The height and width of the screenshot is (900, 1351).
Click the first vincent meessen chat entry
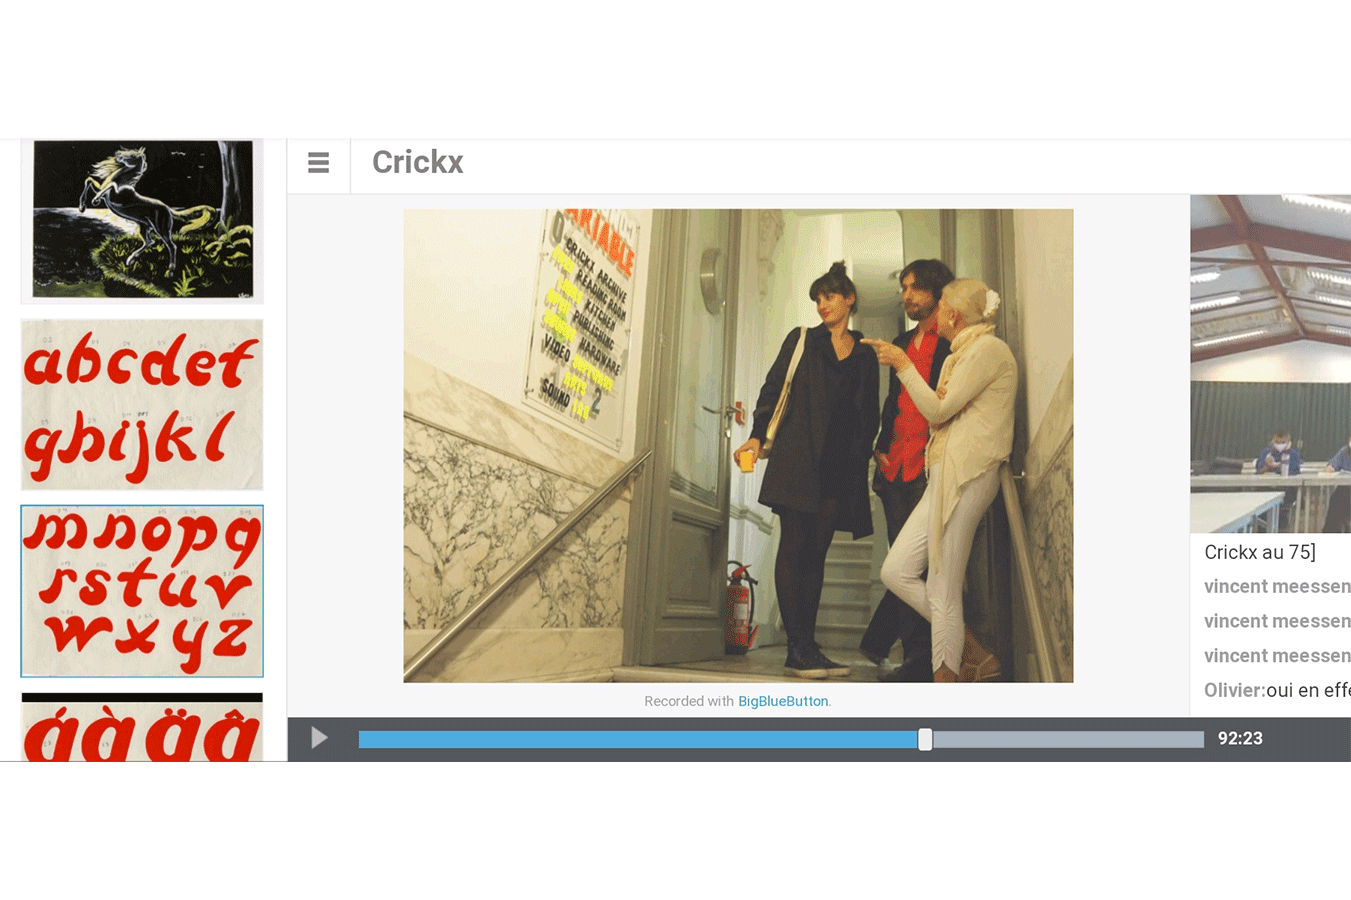1277,587
